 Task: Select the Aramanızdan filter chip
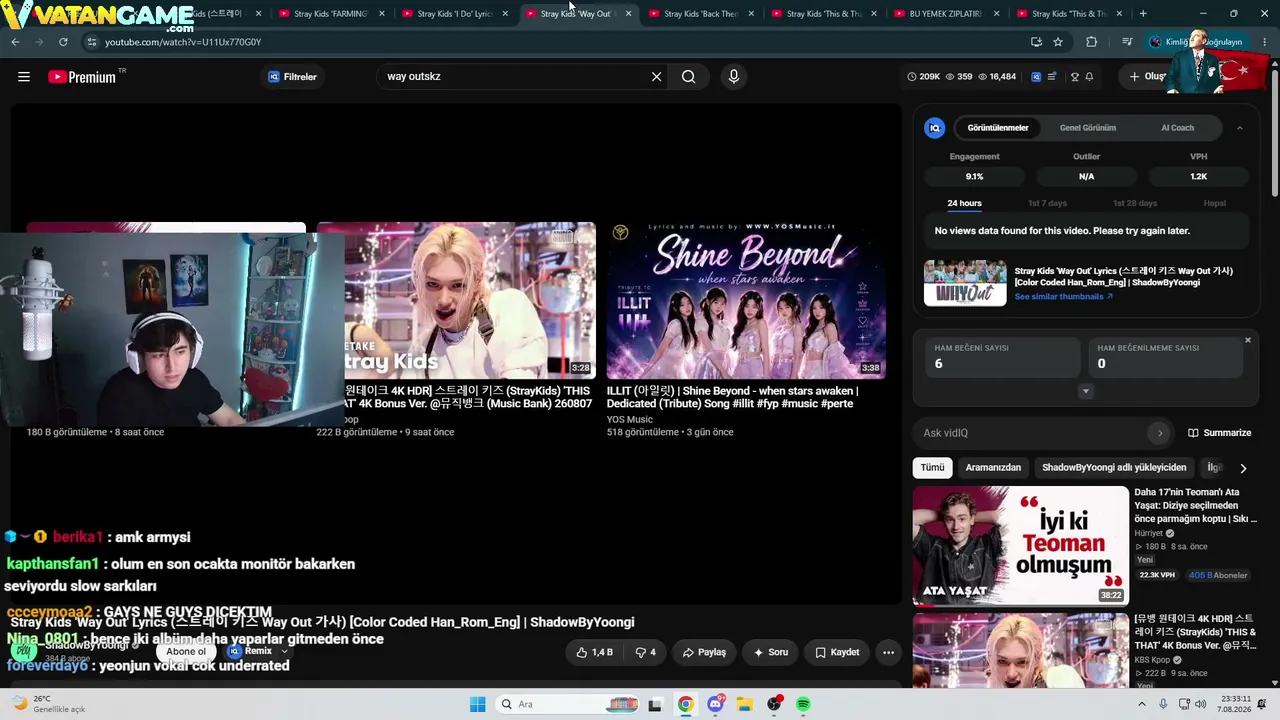(993, 468)
